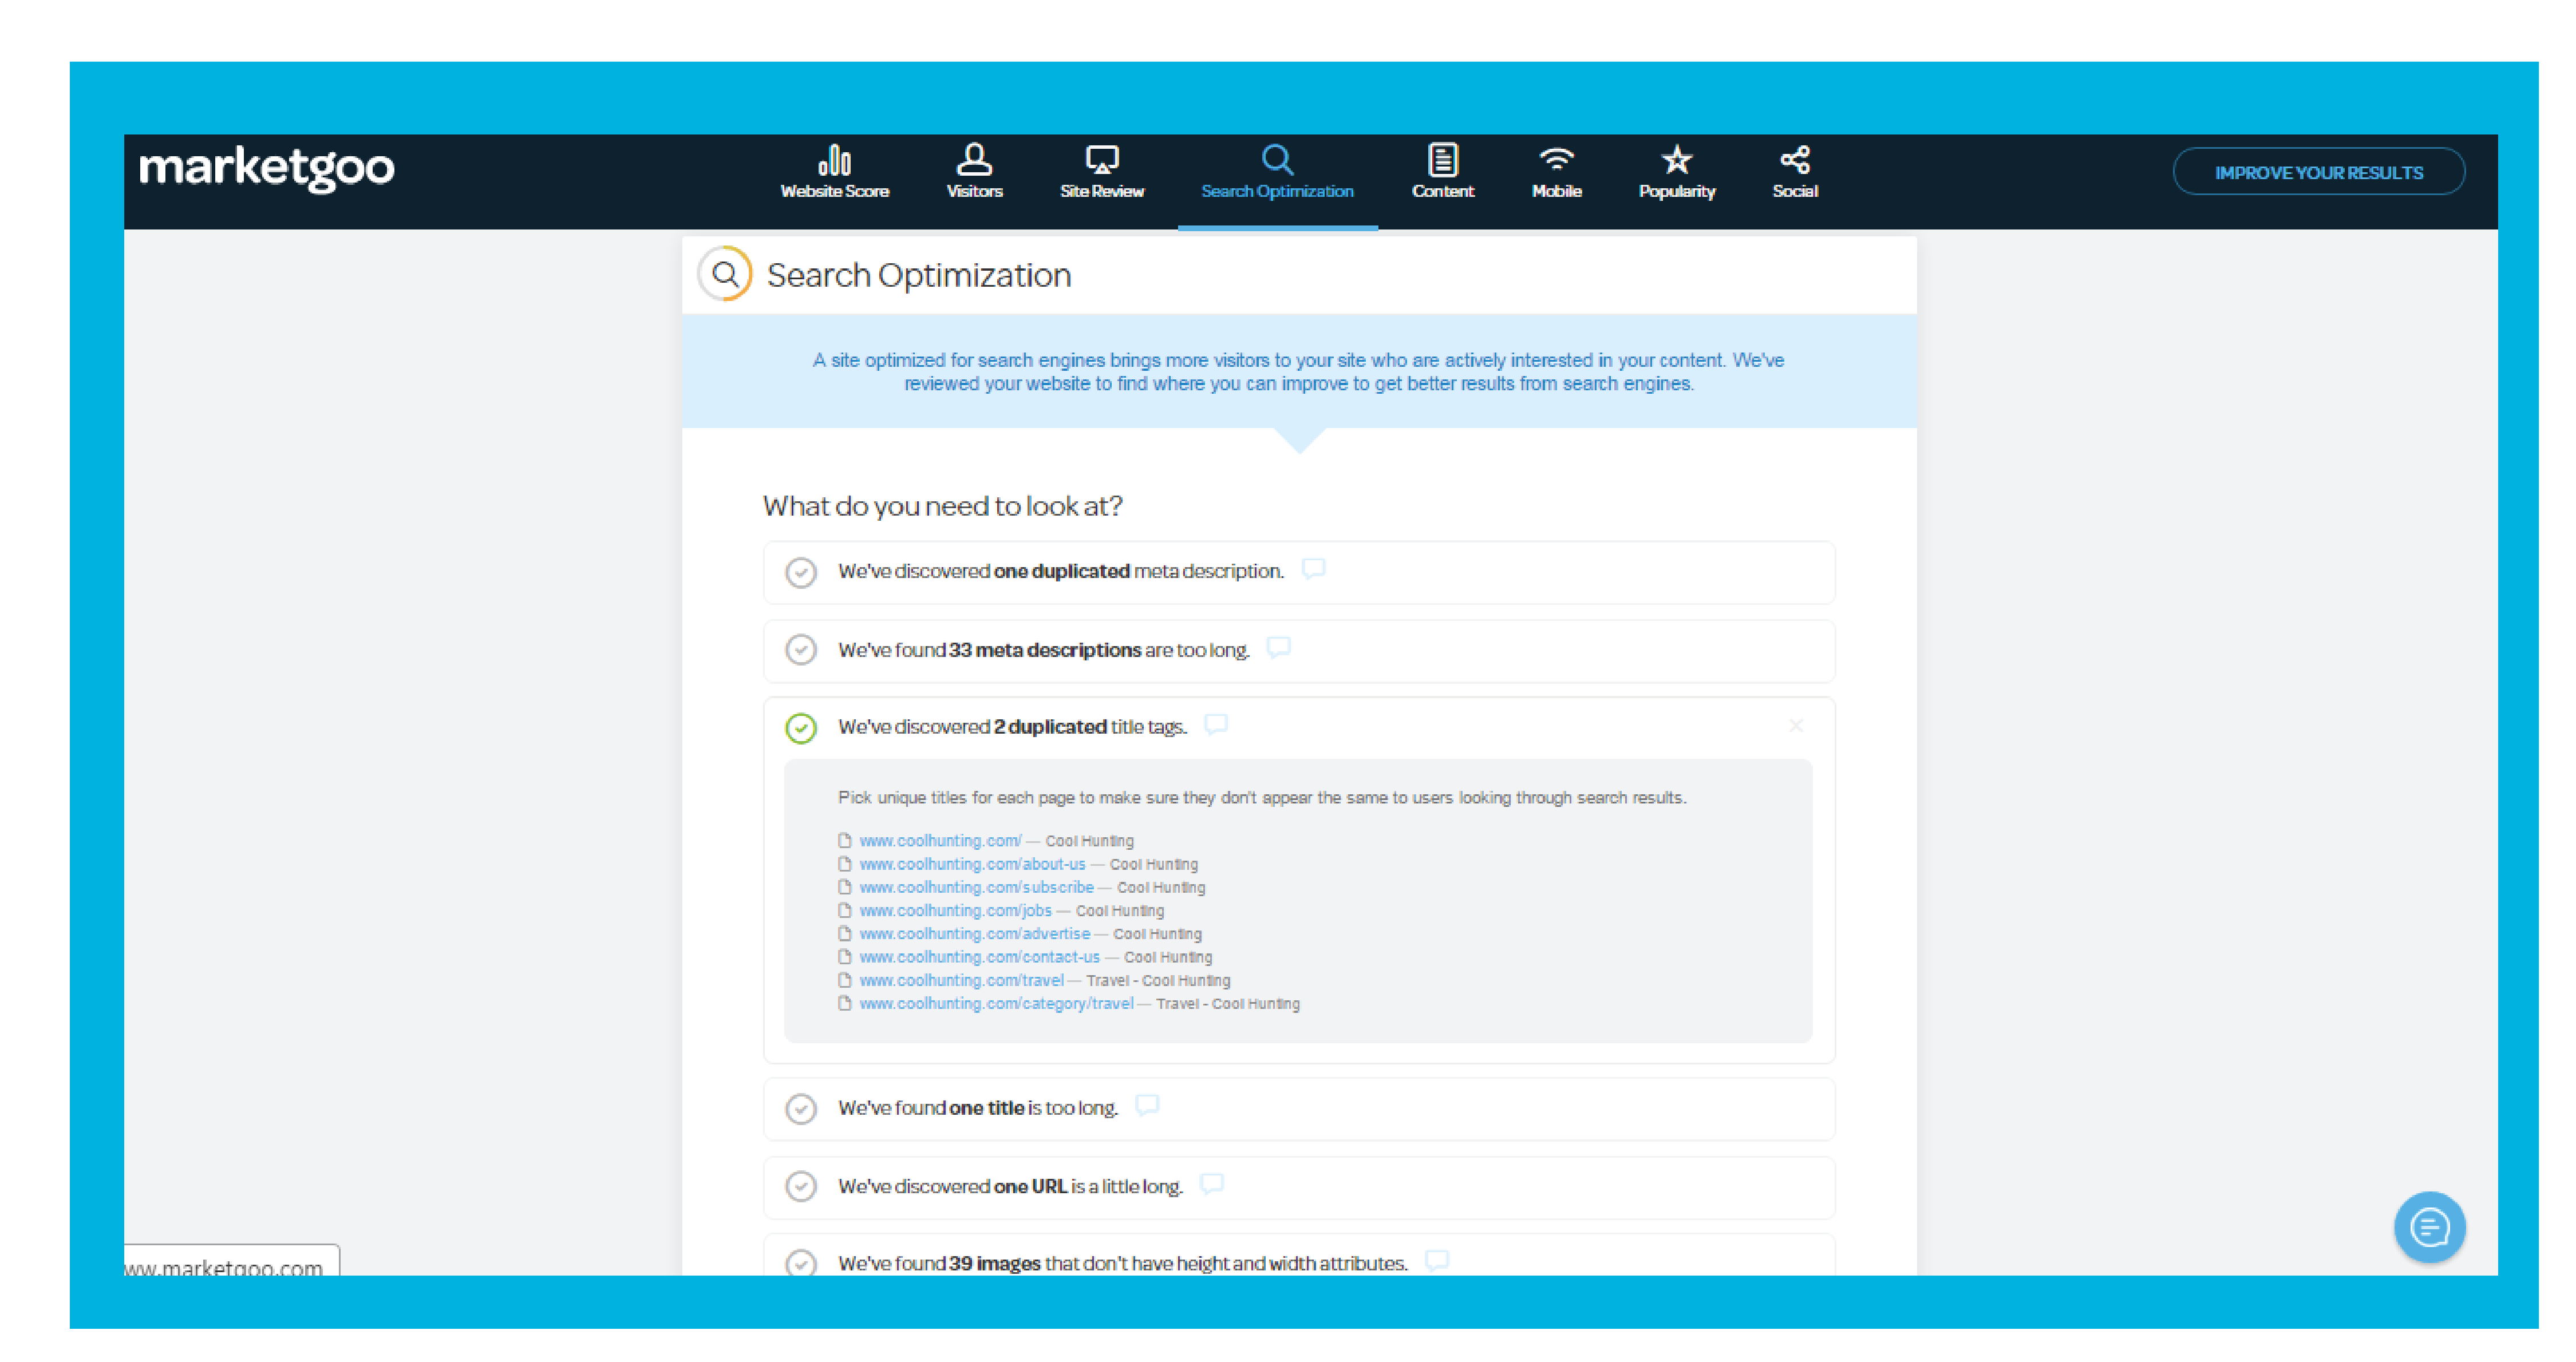Viewport: 2576px width, 1362px height.
Task: Switch to the Visitors tab
Action: 974,172
